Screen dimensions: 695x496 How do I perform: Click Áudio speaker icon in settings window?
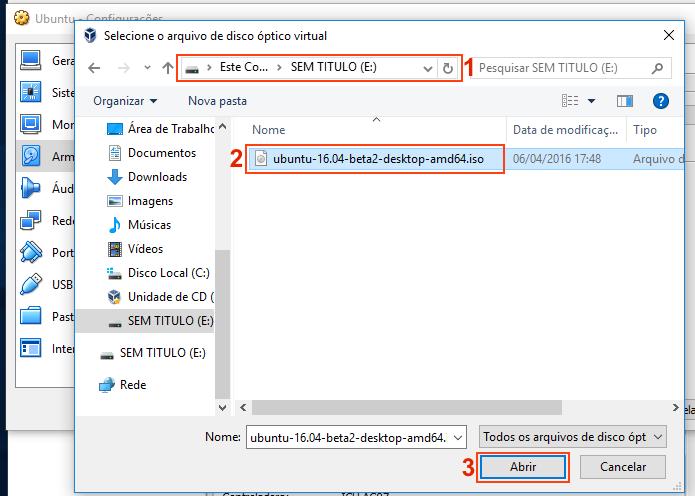point(31,188)
